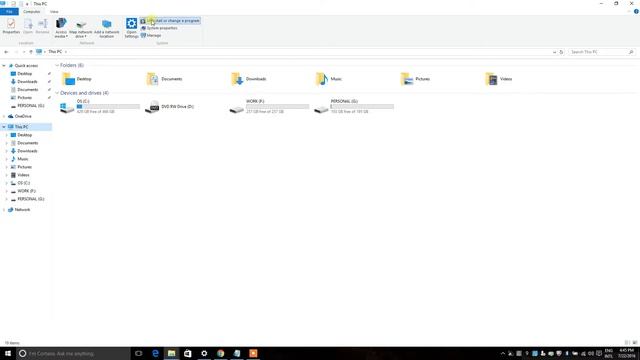
Task: Select the Downloads folder in main pane
Action: (249, 79)
